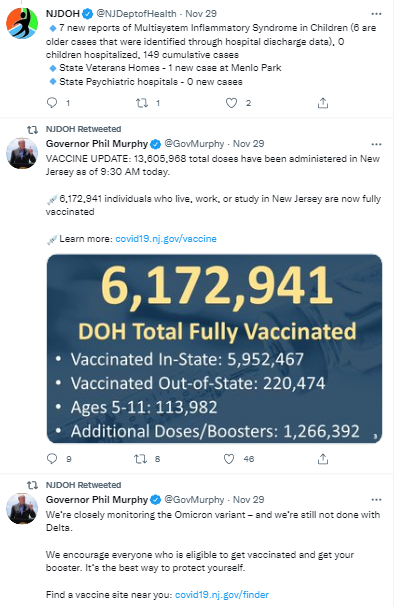Open the 6,172,941 Fully Vaccinated image
The width and height of the screenshot is (400, 607).
tap(214, 348)
